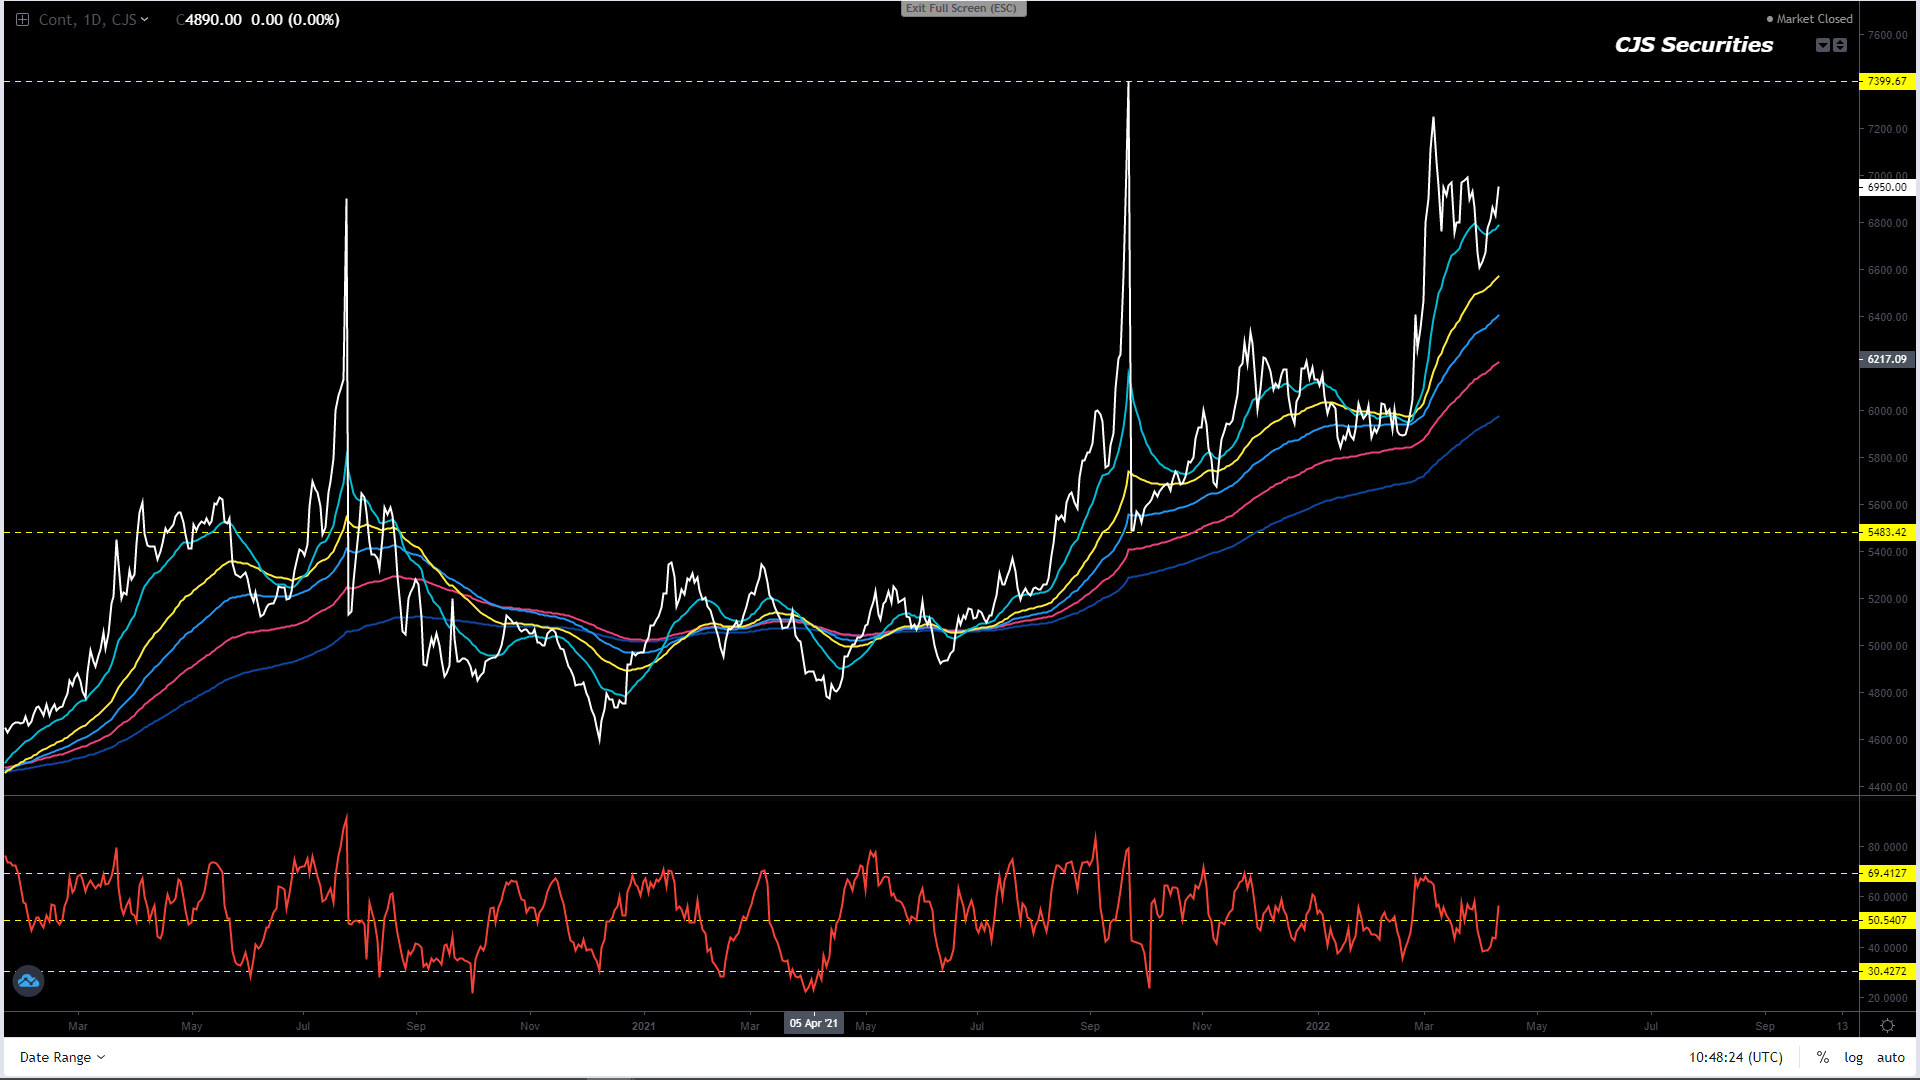Click the pane up-down move icon
The image size is (1920, 1080).
point(1840,45)
